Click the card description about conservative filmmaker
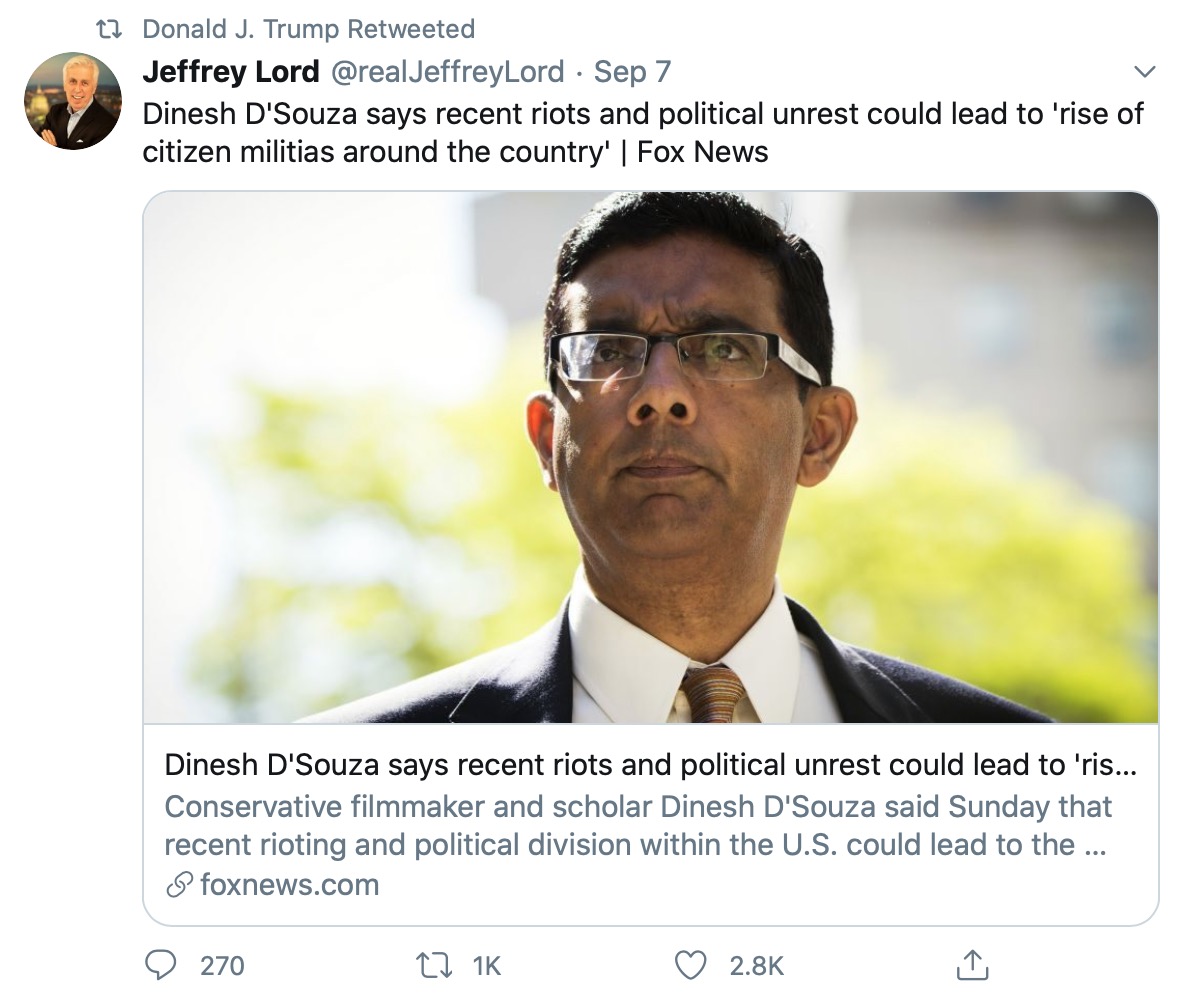 tap(638, 825)
